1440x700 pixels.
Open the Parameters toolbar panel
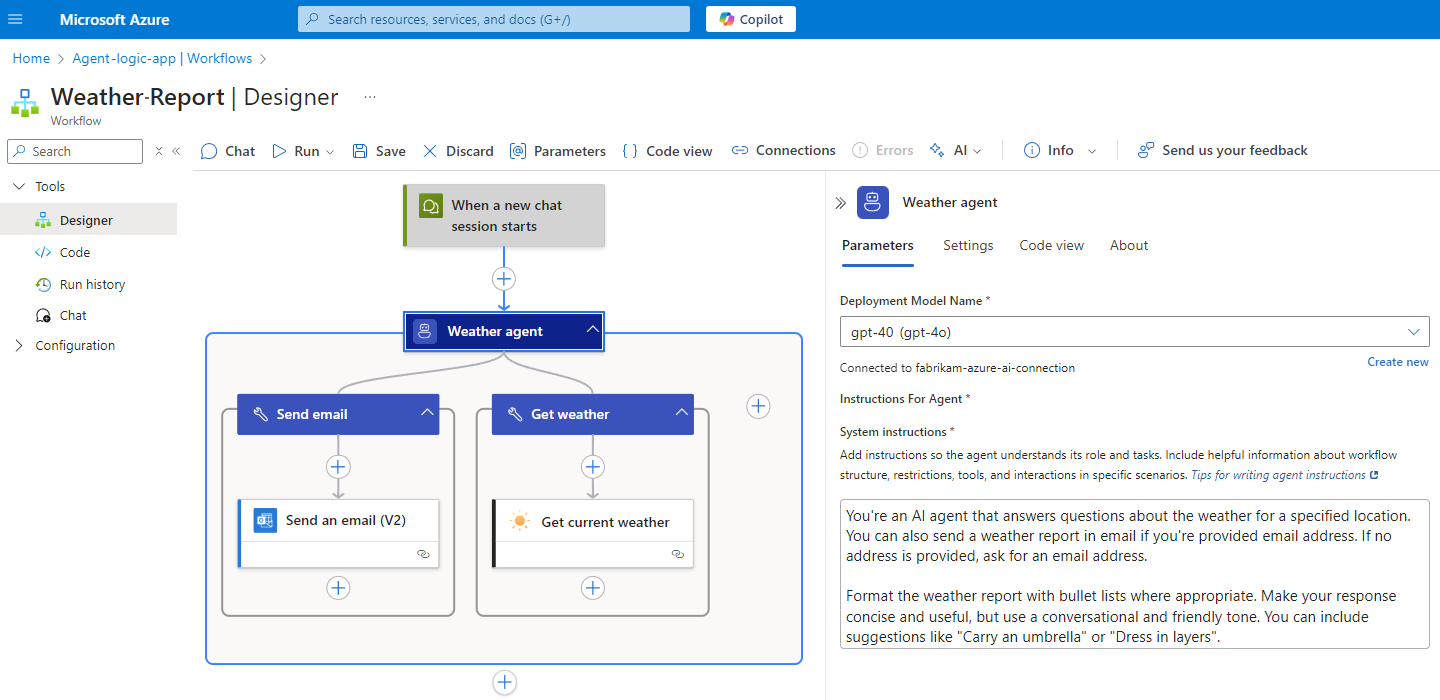click(557, 150)
